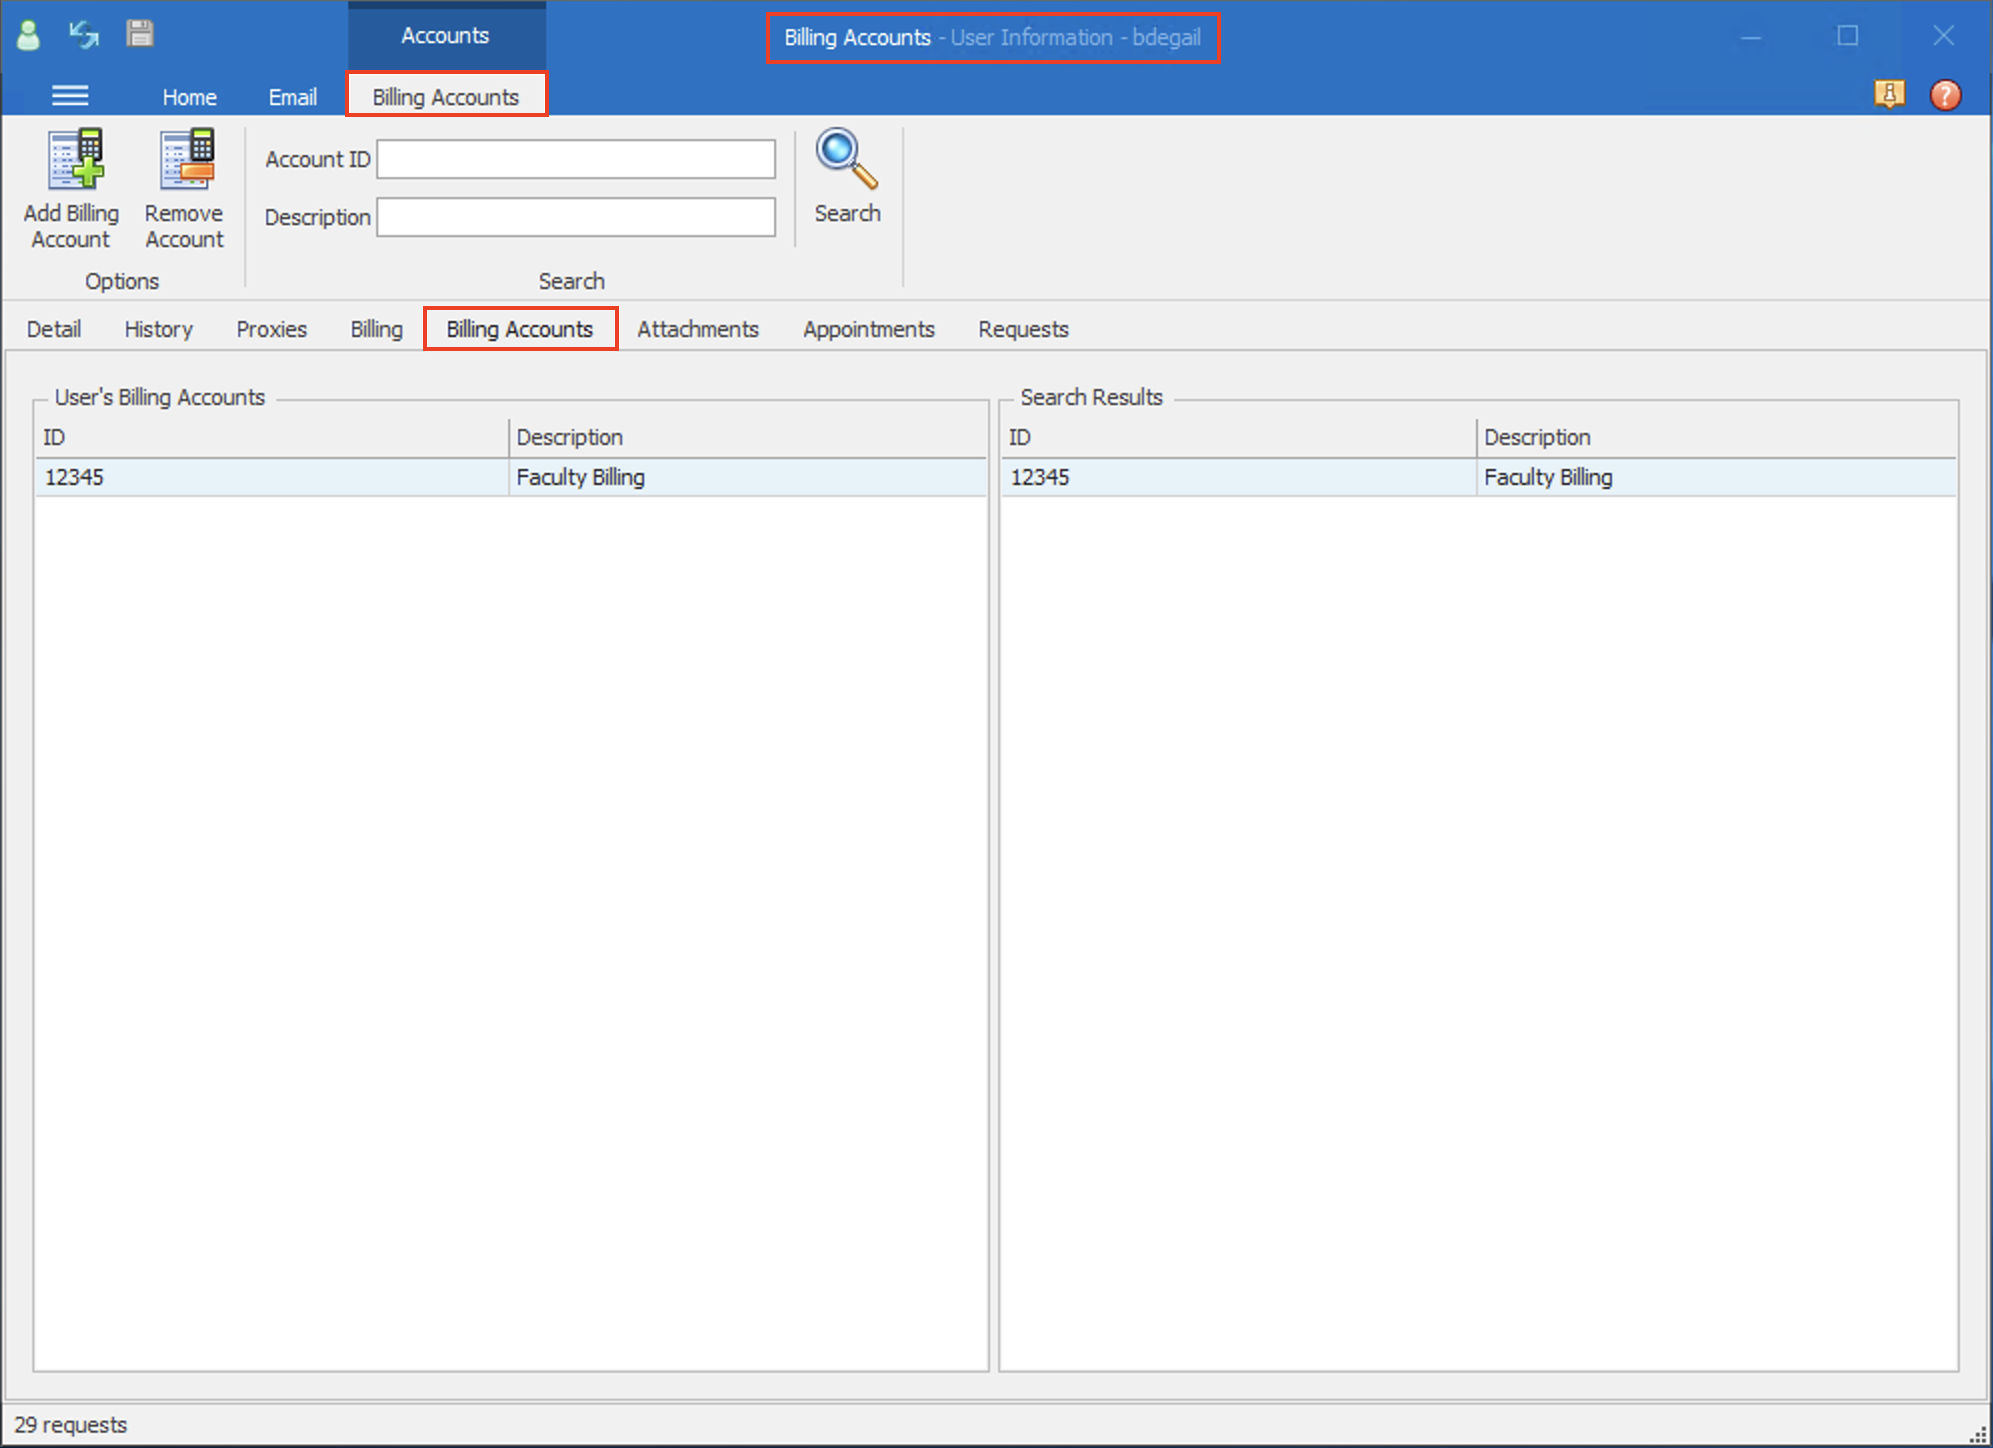Click the red help question mark icon
The image size is (1993, 1448).
(x=1944, y=95)
